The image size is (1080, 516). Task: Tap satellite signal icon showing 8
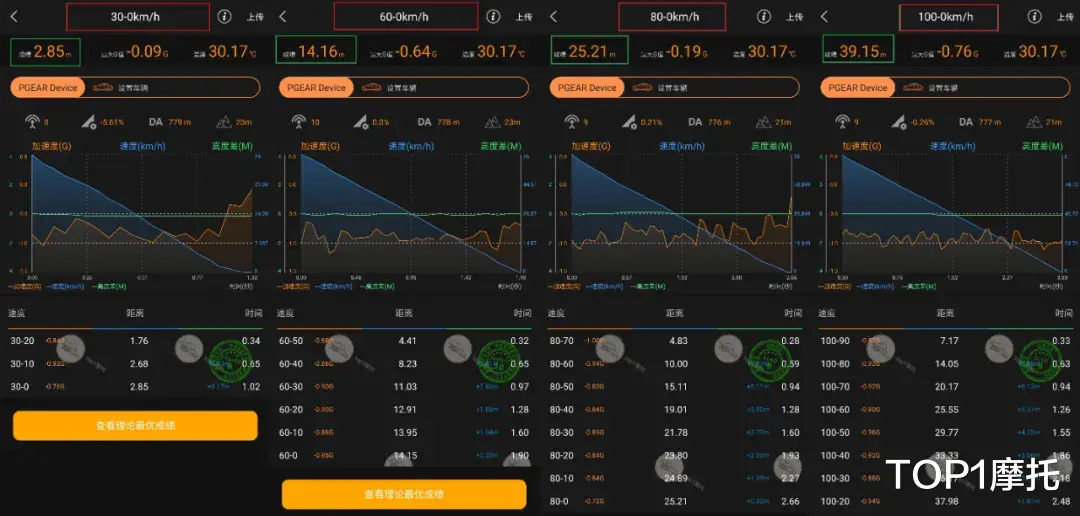pos(31,122)
